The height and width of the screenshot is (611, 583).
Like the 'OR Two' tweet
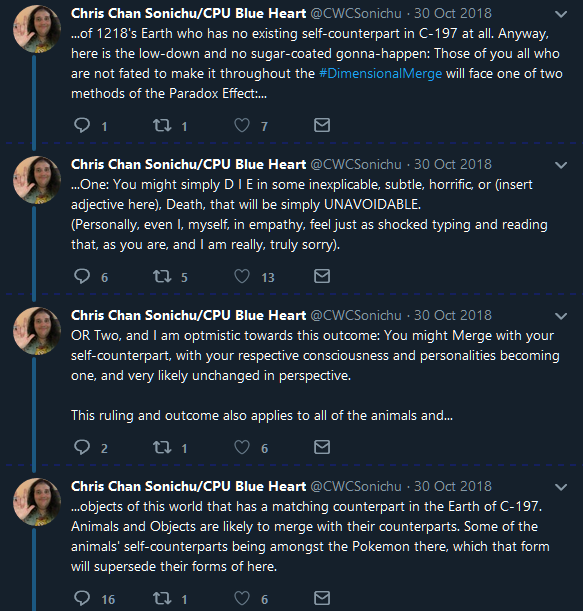[x=242, y=447]
